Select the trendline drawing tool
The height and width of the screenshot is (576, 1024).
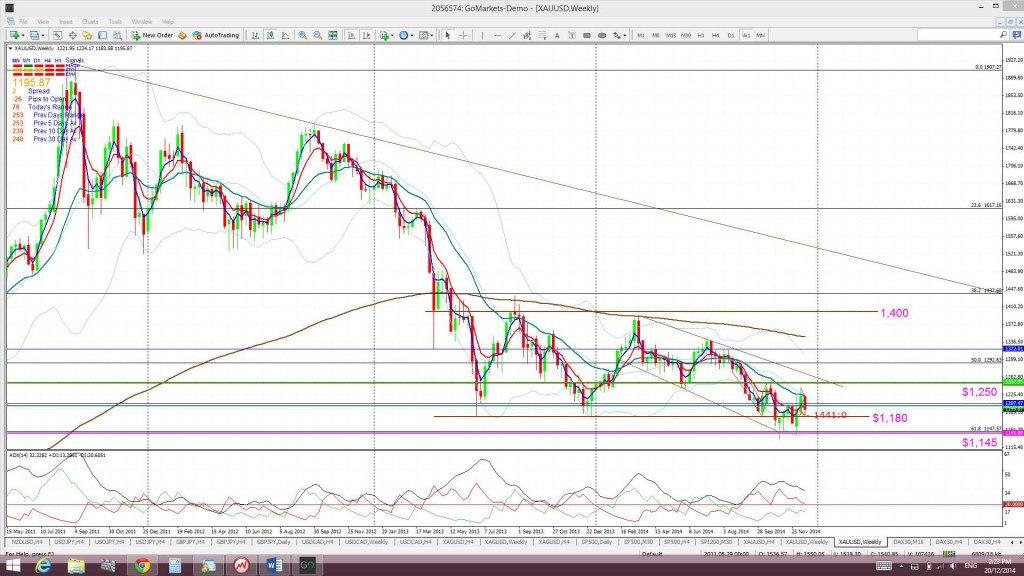click(x=512, y=35)
